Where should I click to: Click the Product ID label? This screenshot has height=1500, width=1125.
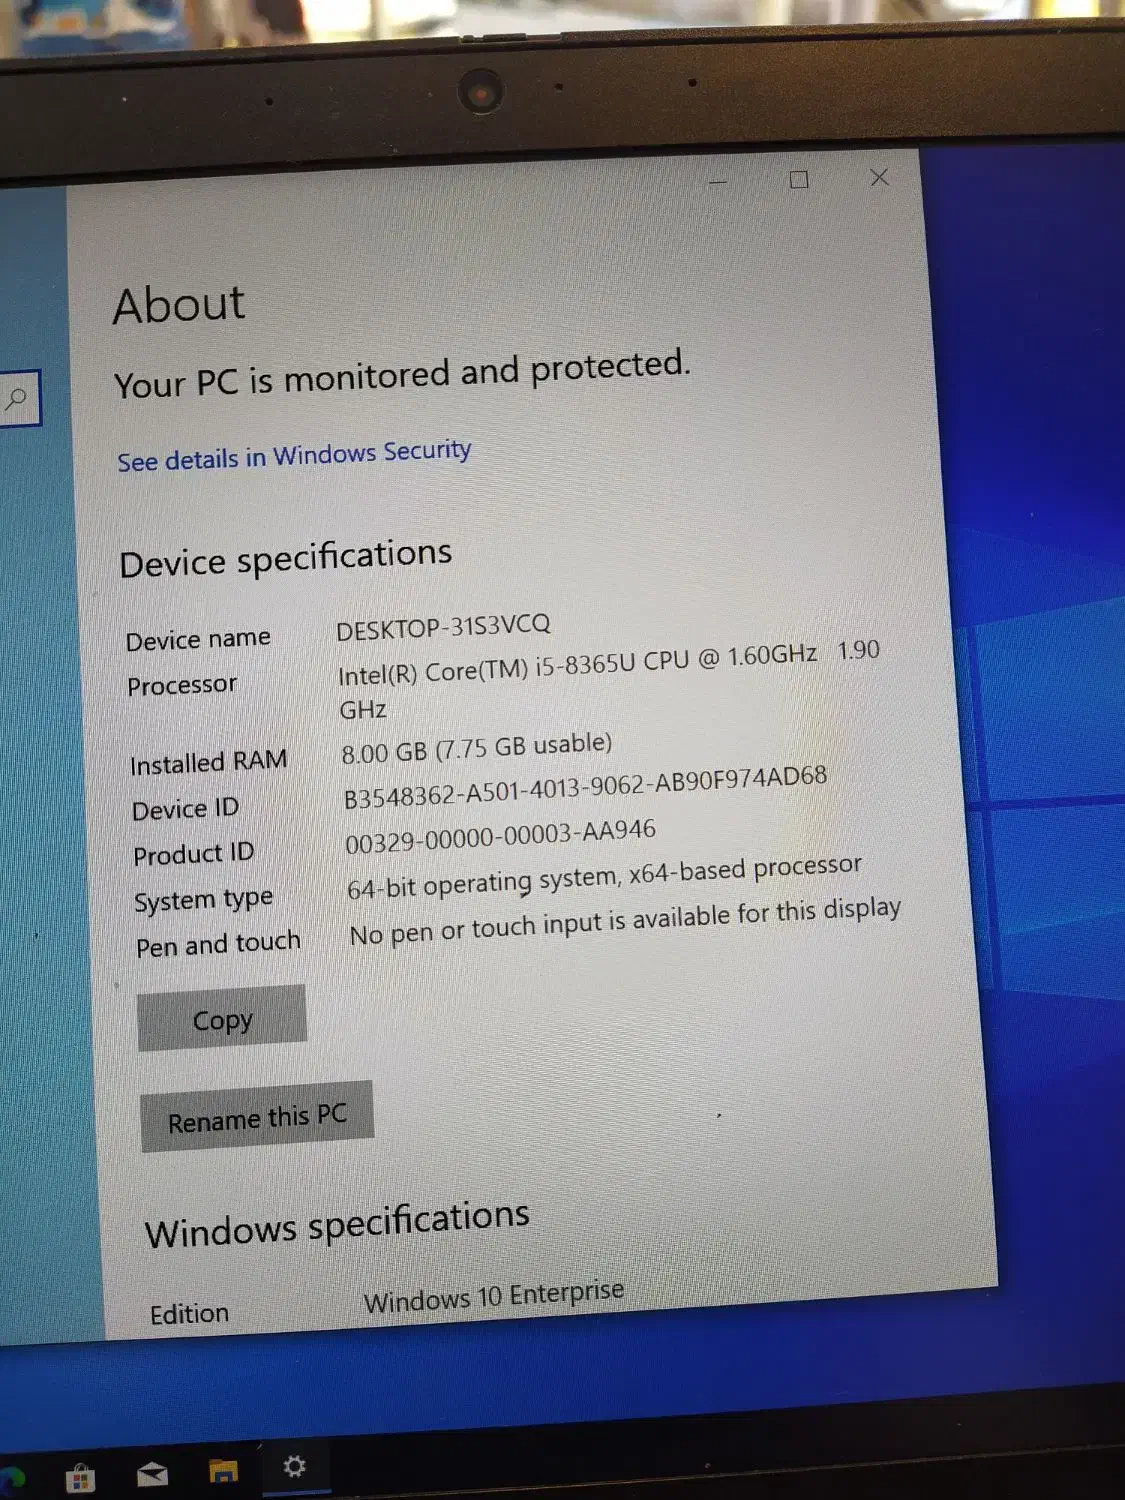[194, 854]
